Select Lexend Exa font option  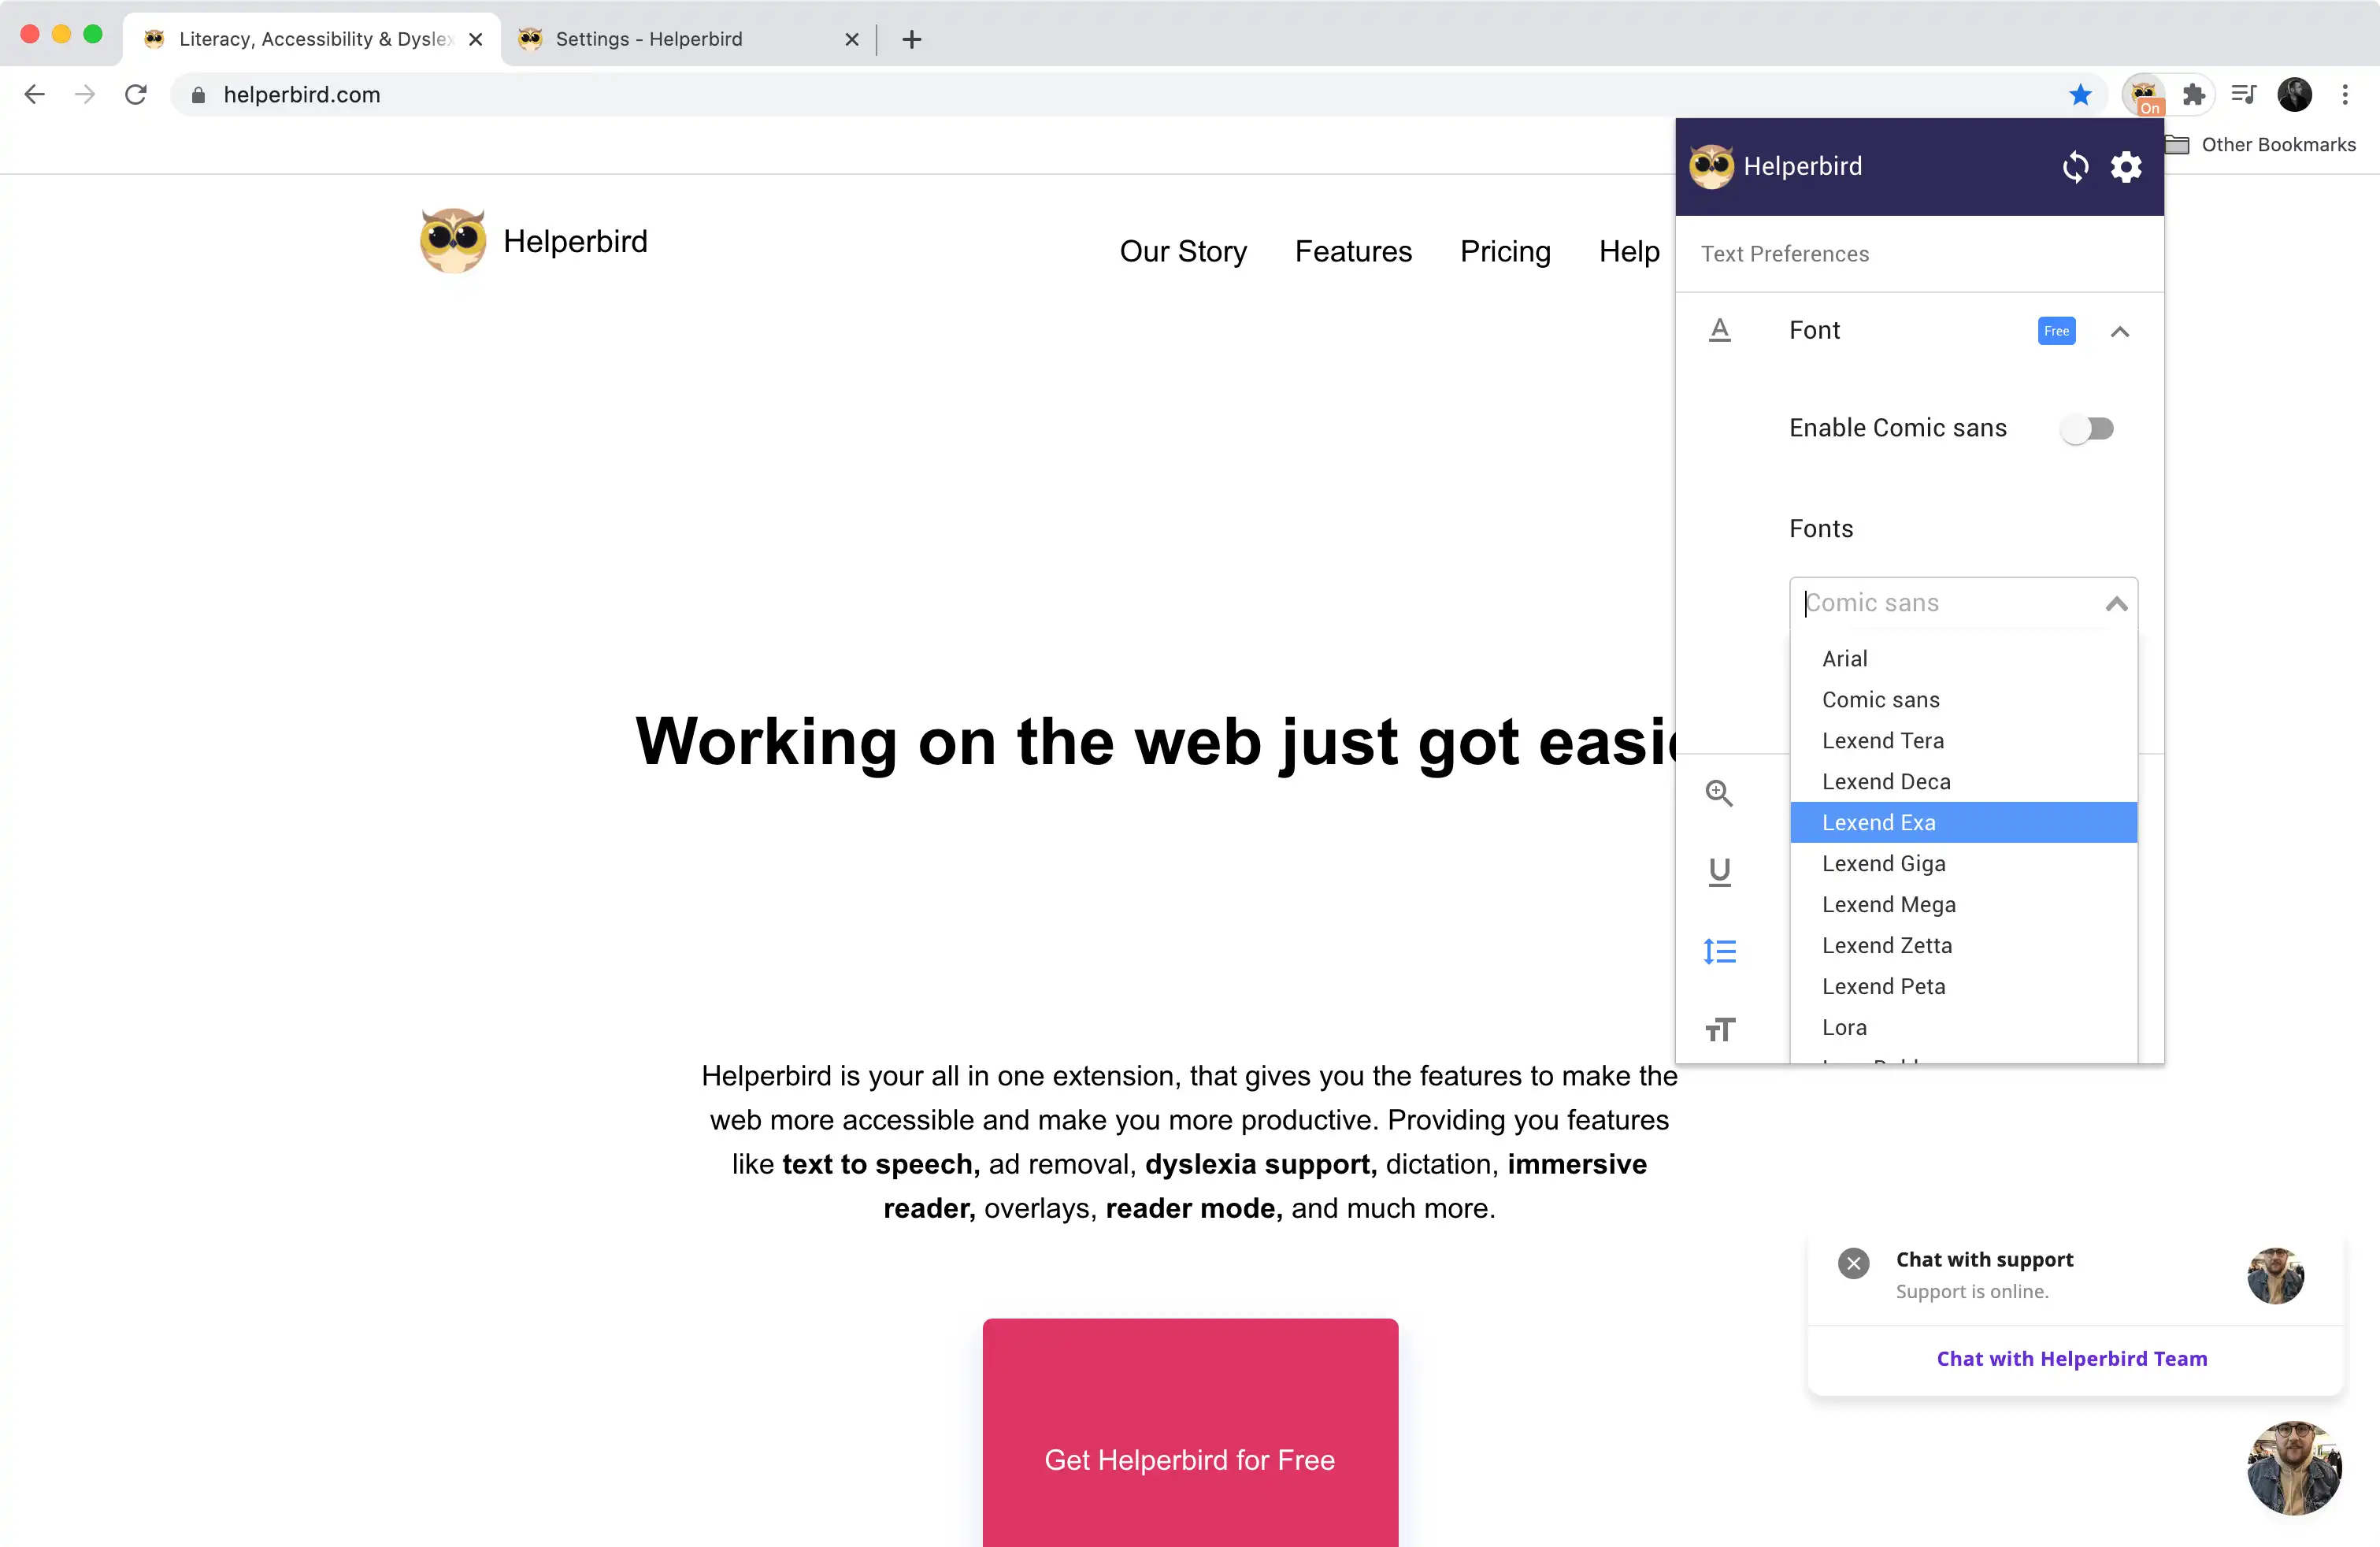1963,823
